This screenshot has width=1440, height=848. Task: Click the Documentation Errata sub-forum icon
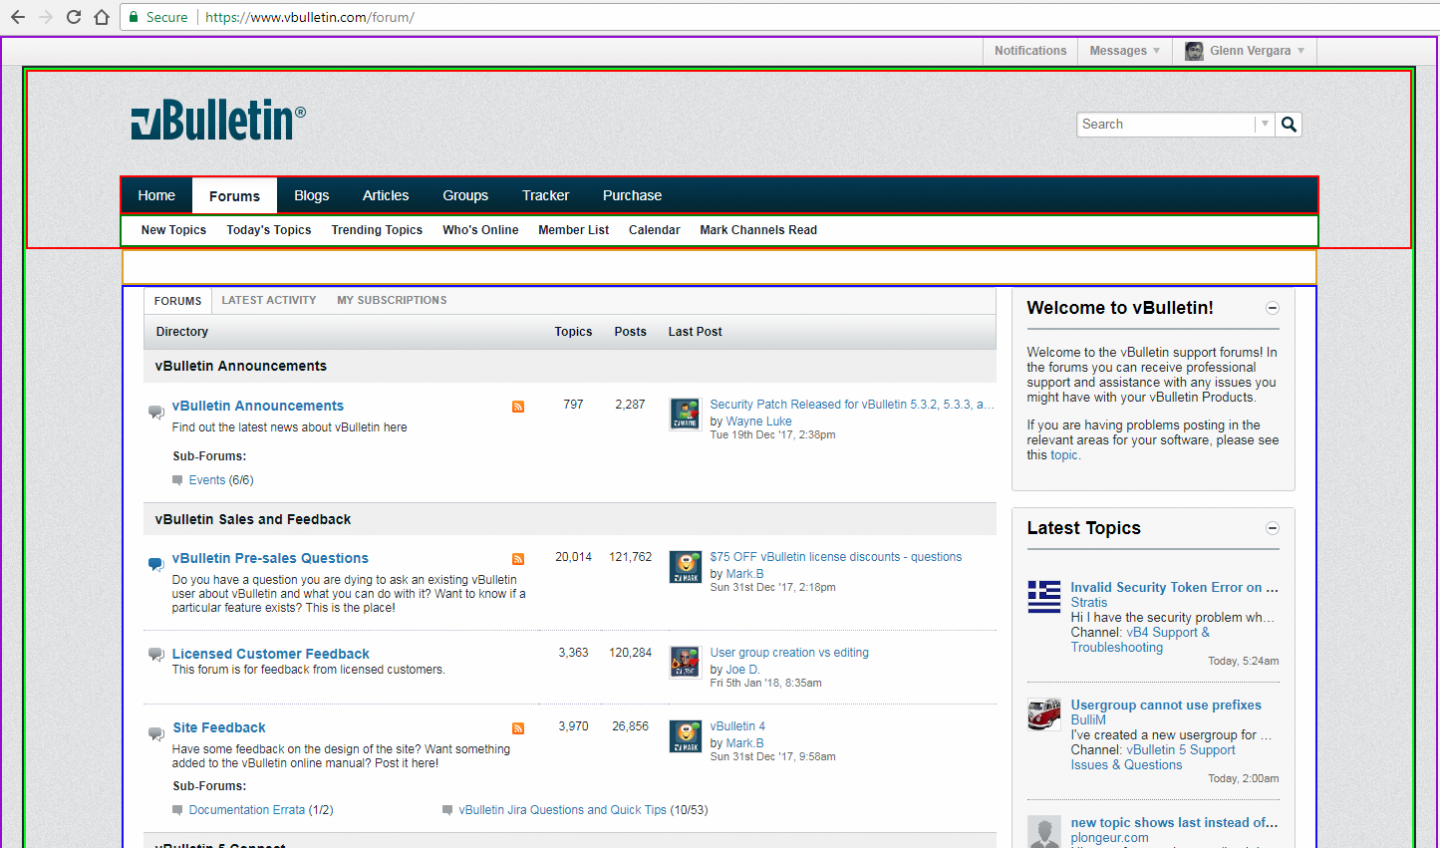(x=178, y=810)
